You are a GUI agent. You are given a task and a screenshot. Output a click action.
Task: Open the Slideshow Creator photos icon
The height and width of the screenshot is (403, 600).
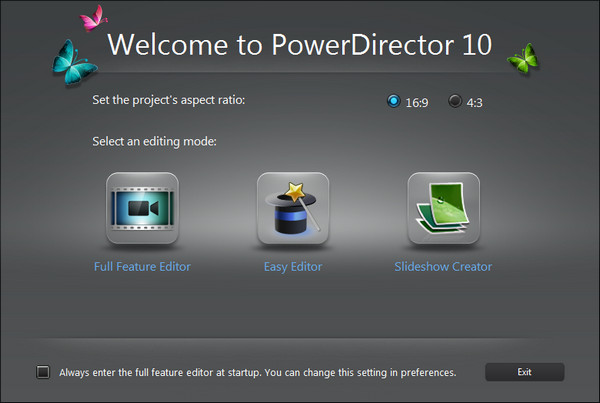[x=443, y=208]
